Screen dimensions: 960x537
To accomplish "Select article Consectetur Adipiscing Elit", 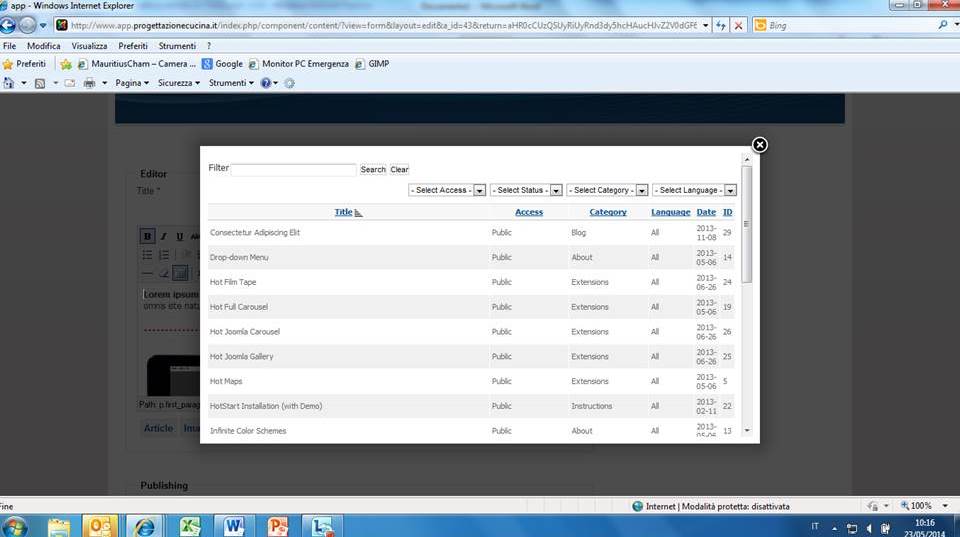I will click(x=255, y=233).
